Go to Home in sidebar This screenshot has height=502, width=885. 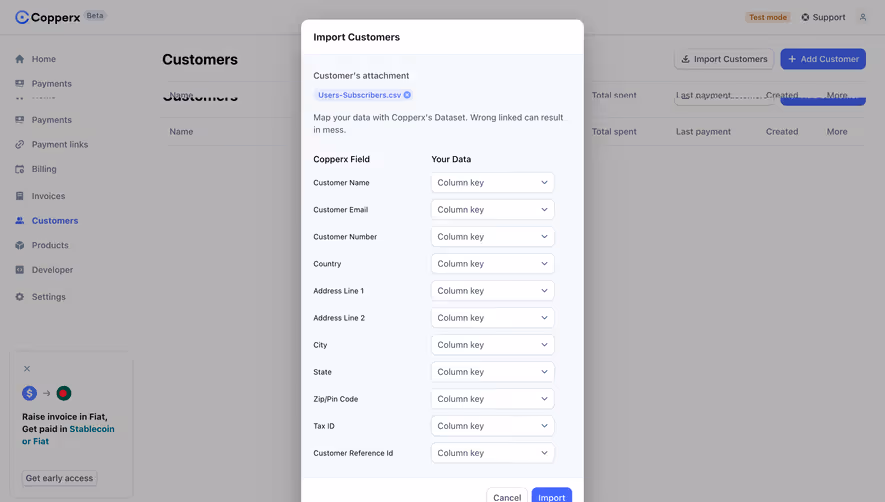point(43,59)
